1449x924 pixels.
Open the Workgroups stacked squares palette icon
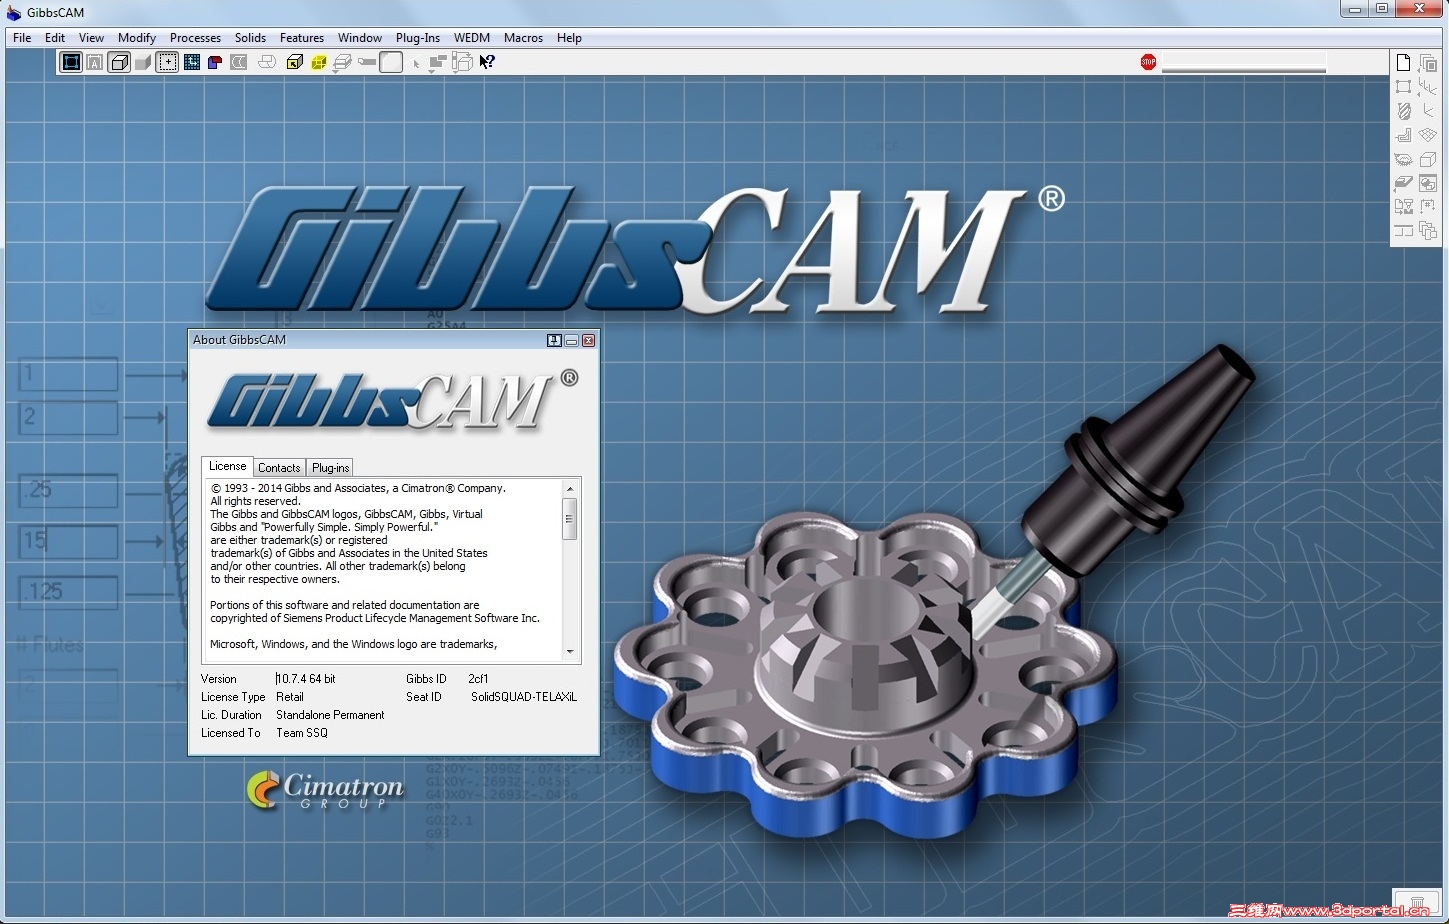[x=1428, y=63]
